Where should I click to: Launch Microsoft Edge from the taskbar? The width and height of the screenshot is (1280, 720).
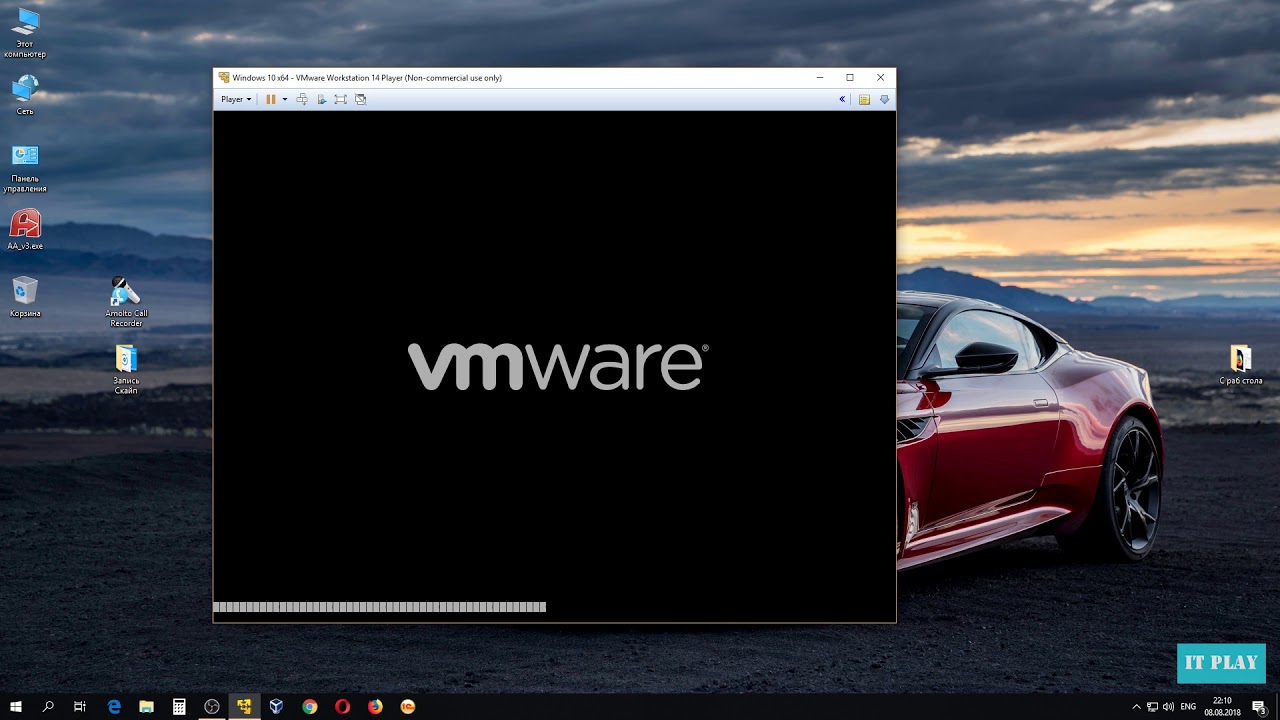(x=114, y=706)
